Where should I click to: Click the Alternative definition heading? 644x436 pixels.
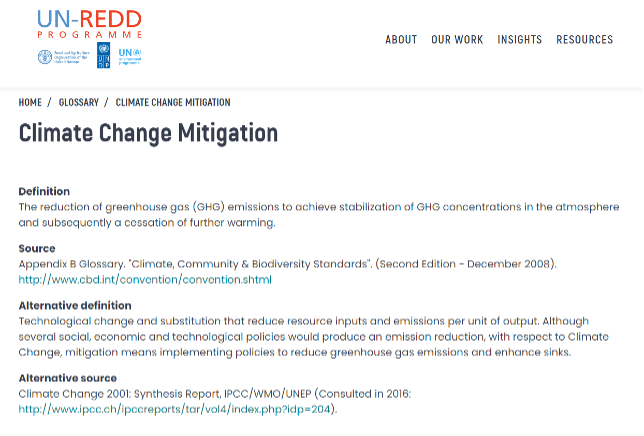(75, 305)
